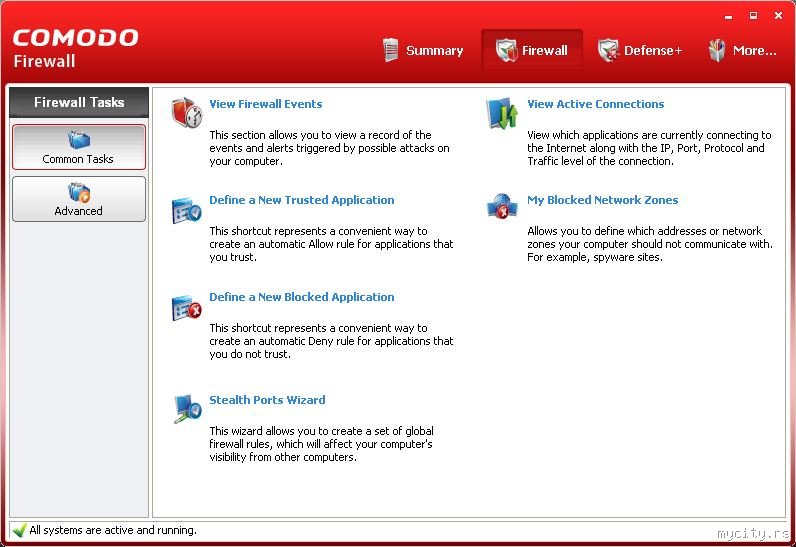Open Define a New Trusted Application link
The image size is (796, 547).
tap(302, 200)
